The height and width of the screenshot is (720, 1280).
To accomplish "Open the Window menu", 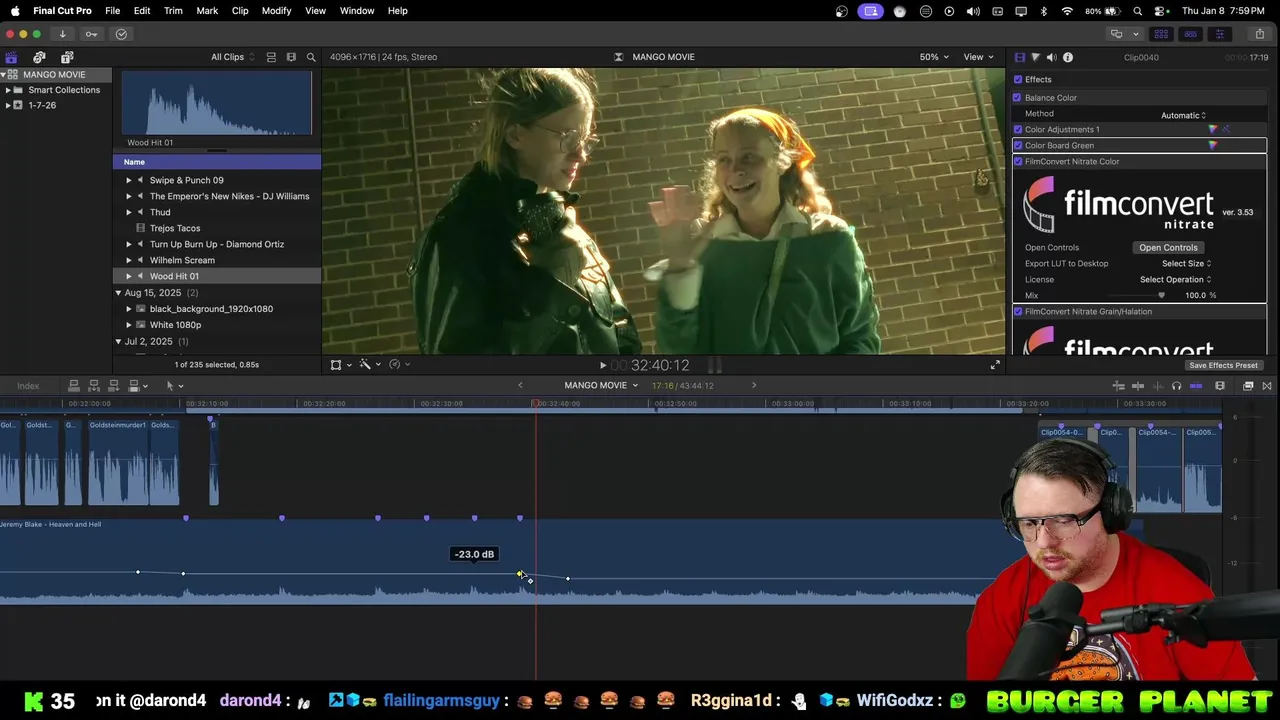I will coord(357,10).
